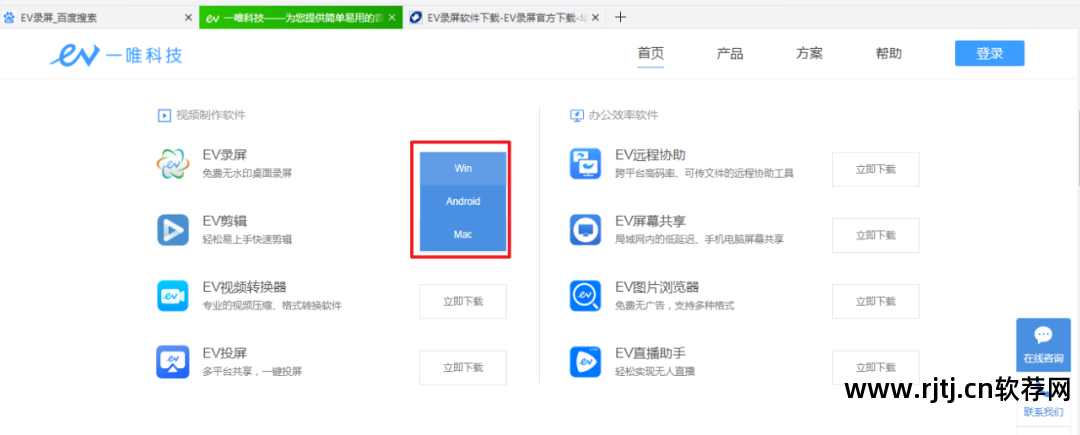
Task: Click the EV视频转换器 product icon
Action: tap(172, 296)
